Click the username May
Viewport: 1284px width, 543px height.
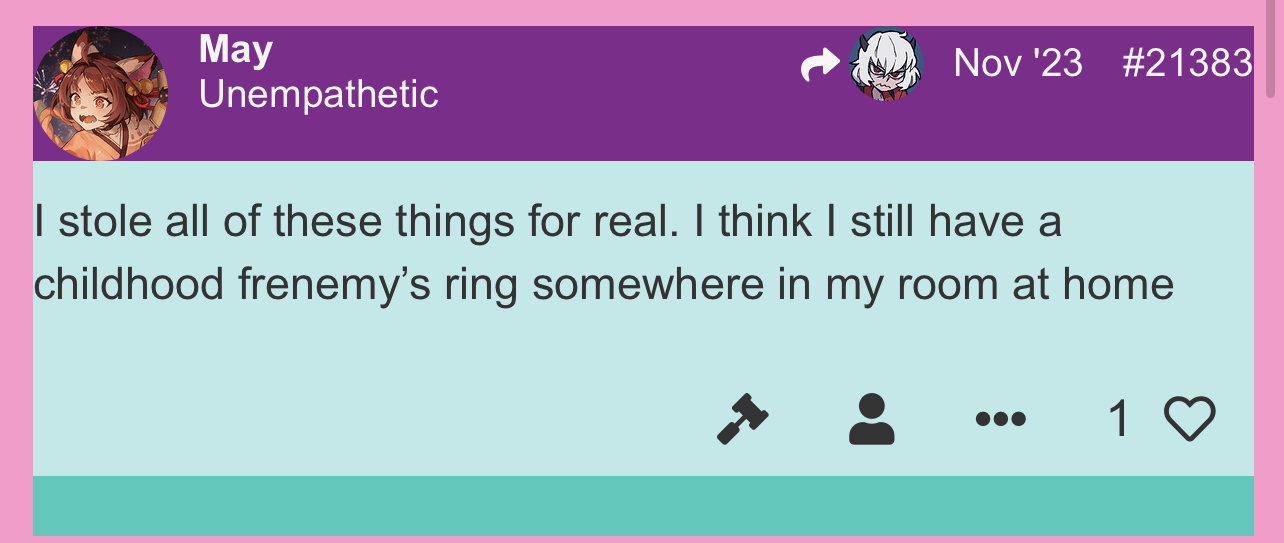click(x=236, y=49)
